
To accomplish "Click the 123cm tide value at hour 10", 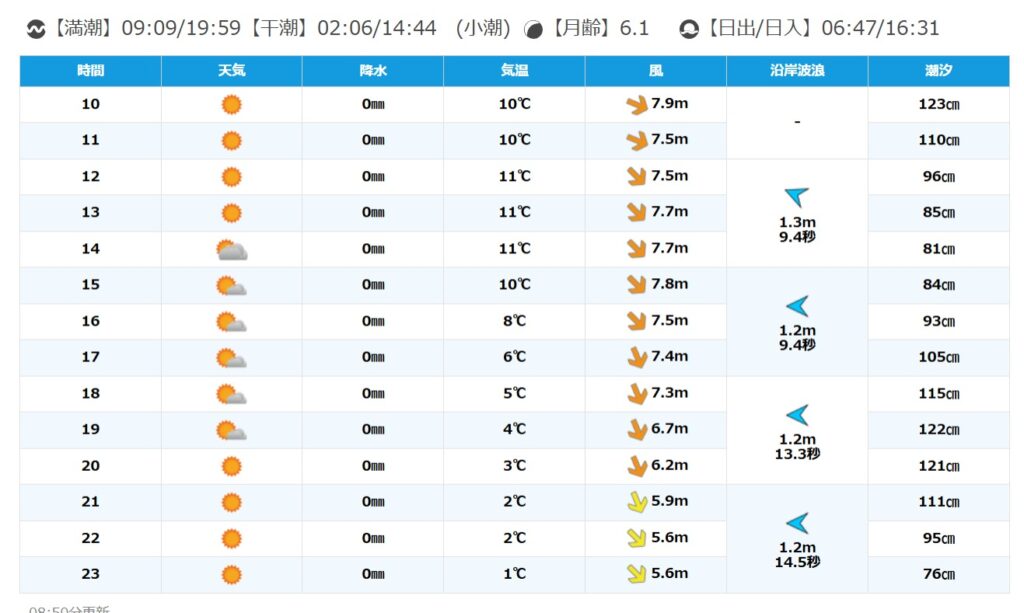I will click(x=938, y=104).
